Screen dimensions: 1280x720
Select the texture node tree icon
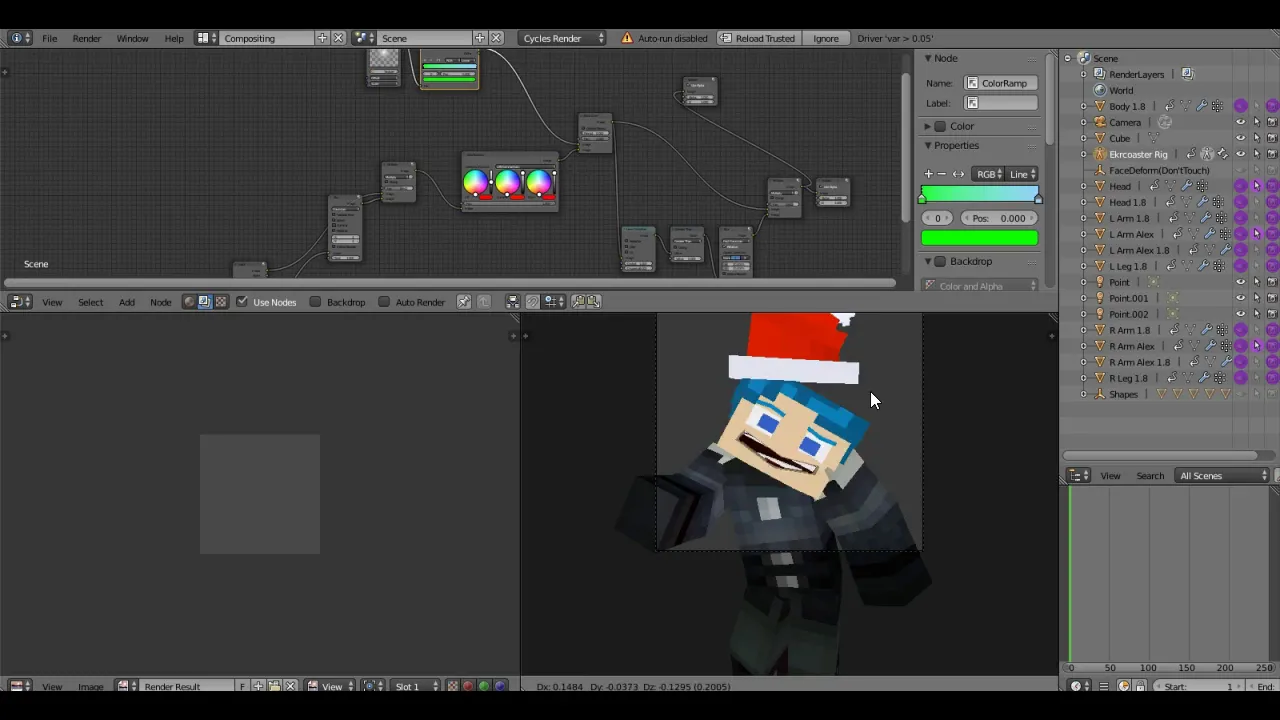coord(221,302)
